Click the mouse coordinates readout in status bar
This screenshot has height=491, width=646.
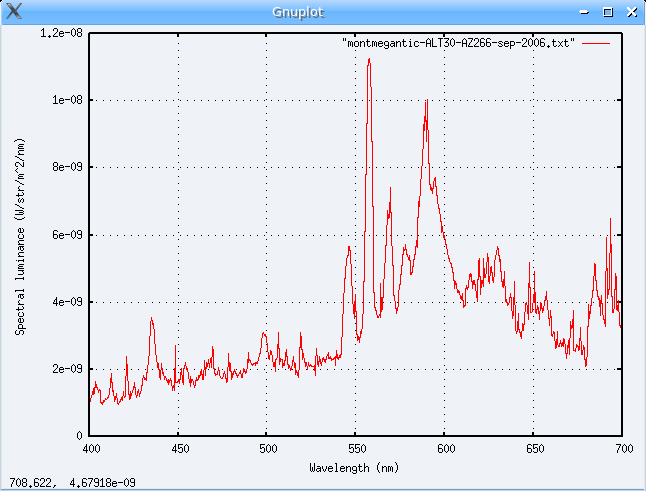(x=72, y=482)
